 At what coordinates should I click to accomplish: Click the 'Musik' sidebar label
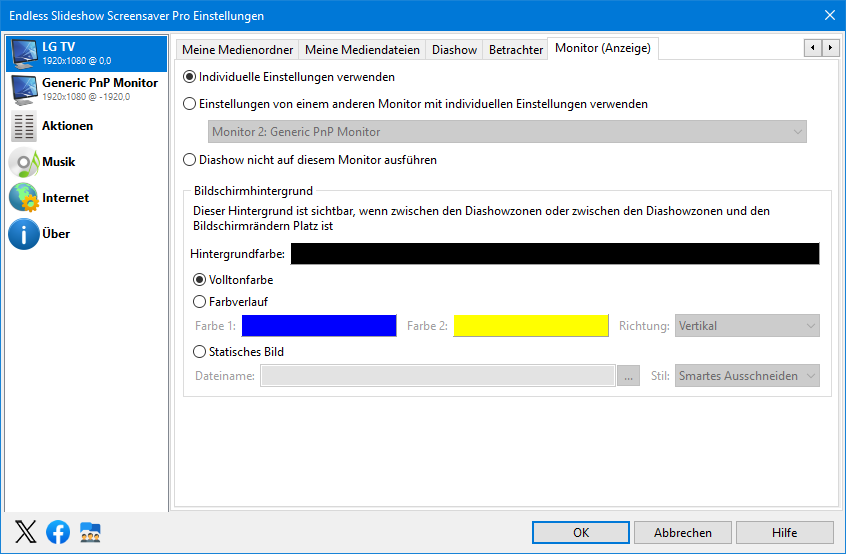point(58,162)
